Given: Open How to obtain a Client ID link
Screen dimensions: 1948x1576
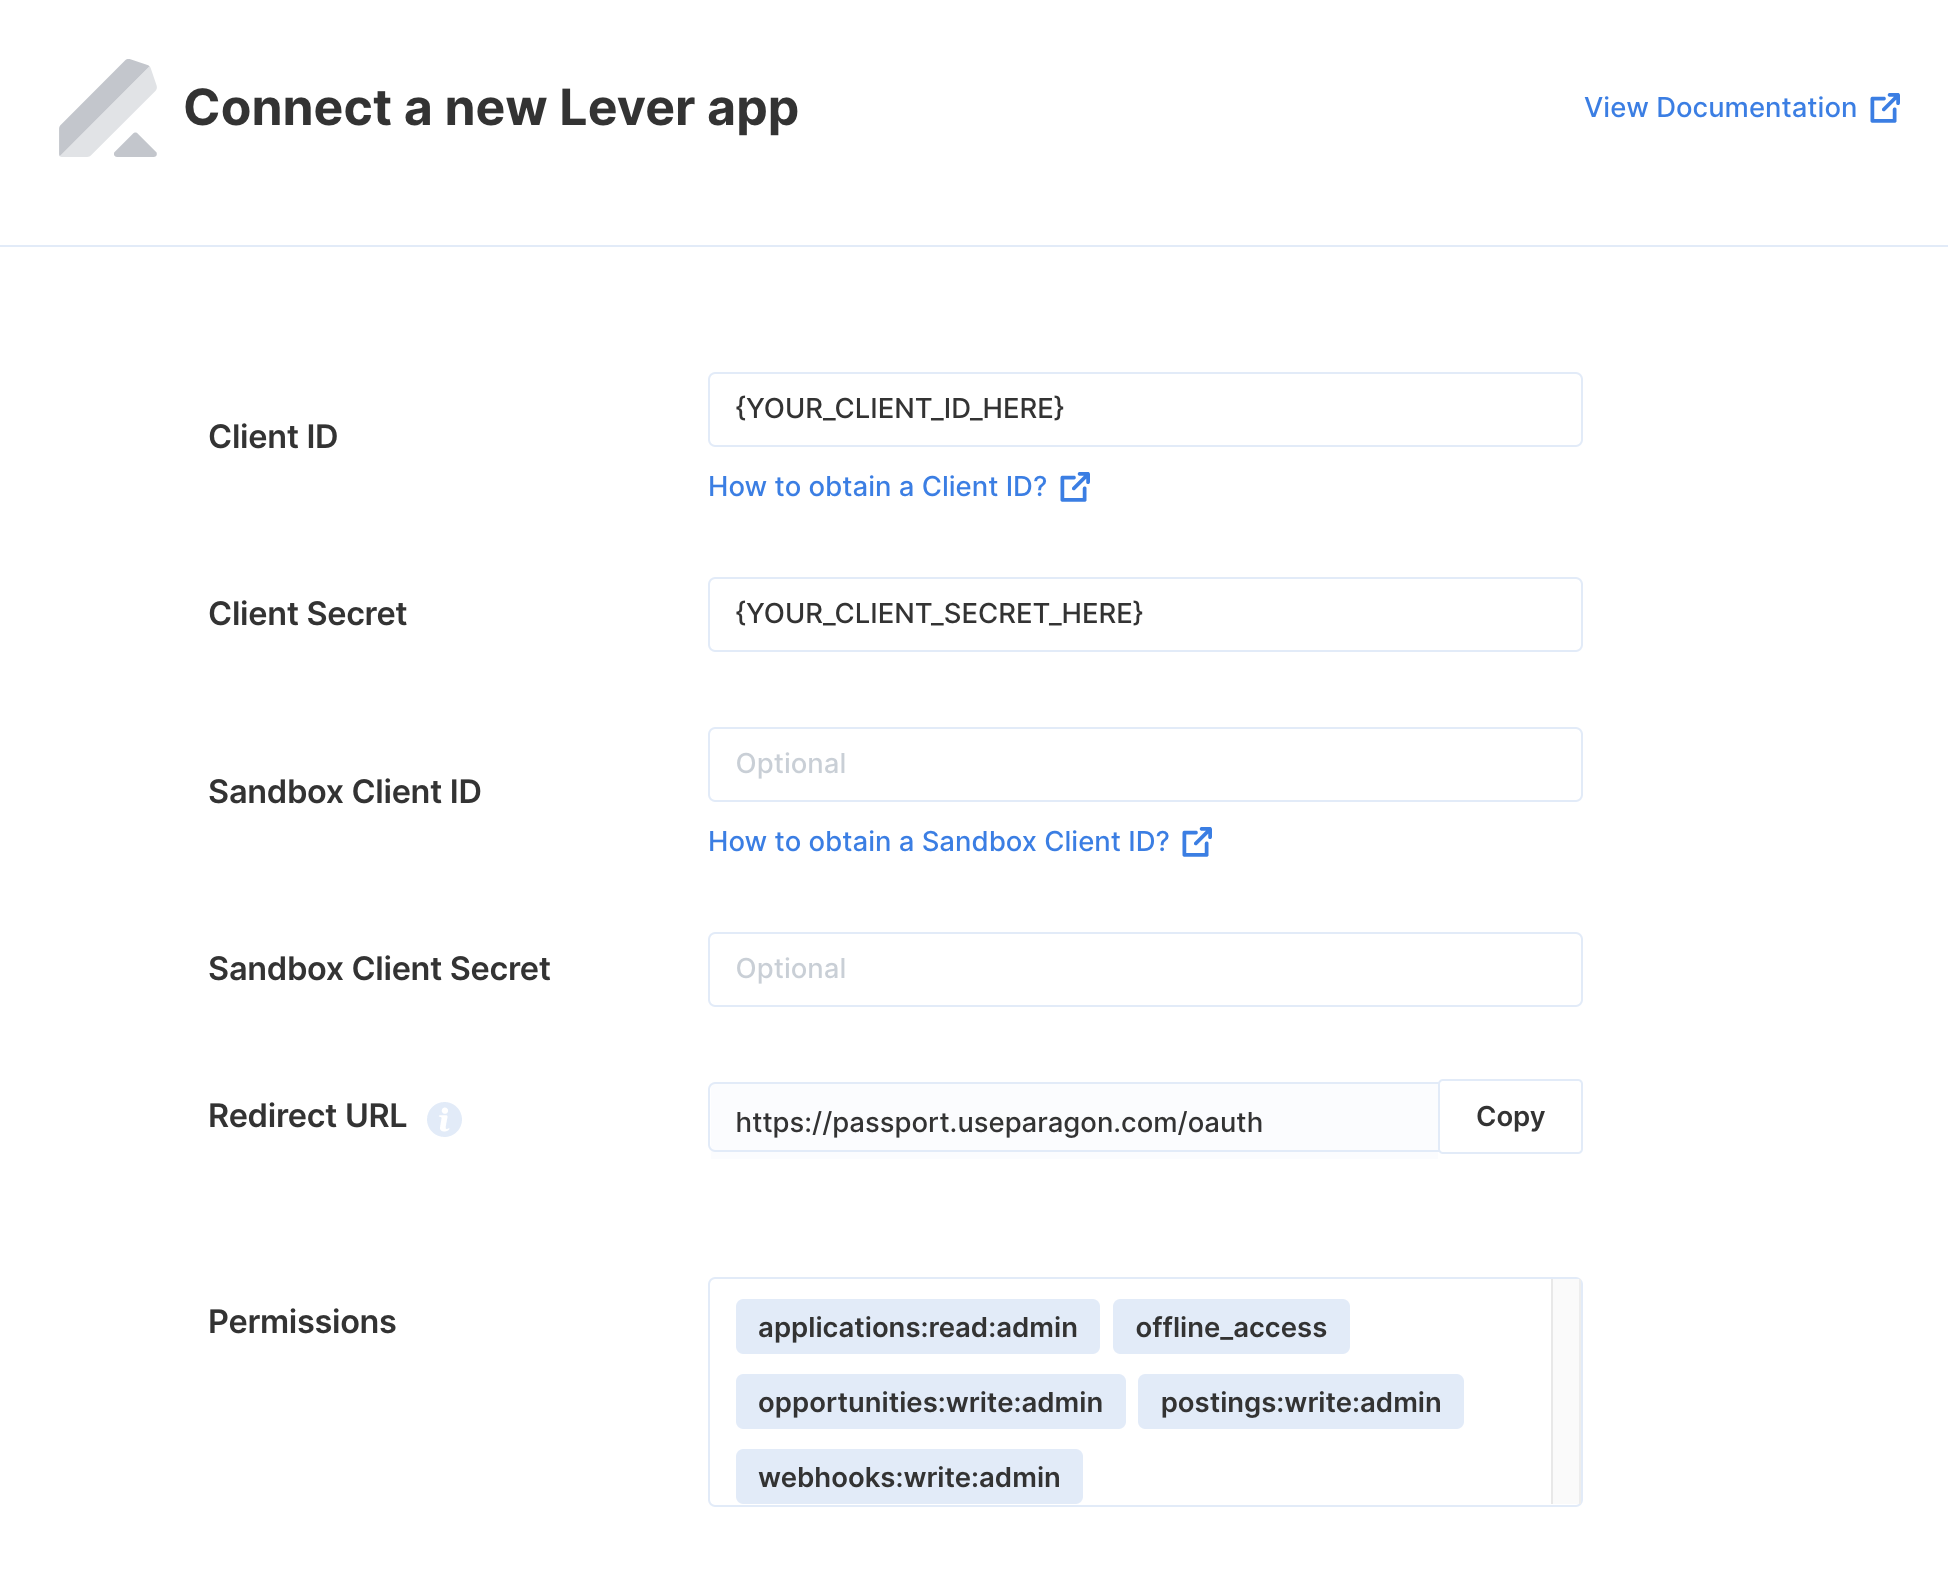Looking at the screenshot, I should point(899,487).
